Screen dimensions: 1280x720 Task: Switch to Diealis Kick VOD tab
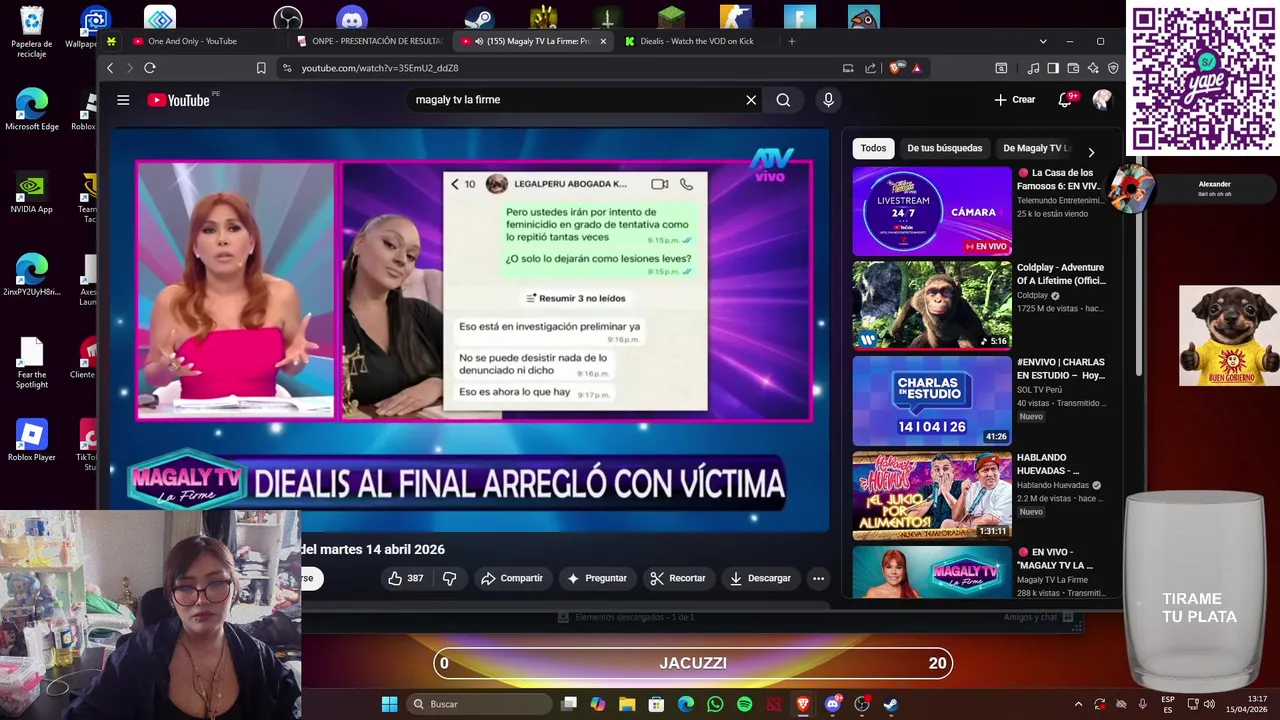tap(697, 41)
